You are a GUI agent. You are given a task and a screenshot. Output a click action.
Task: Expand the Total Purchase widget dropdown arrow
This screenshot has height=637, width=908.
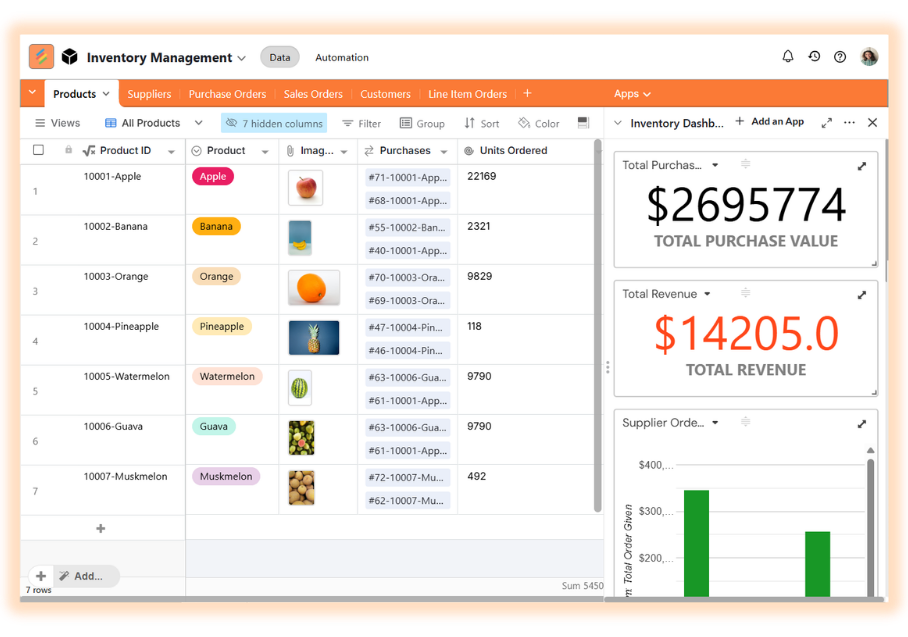point(714,166)
